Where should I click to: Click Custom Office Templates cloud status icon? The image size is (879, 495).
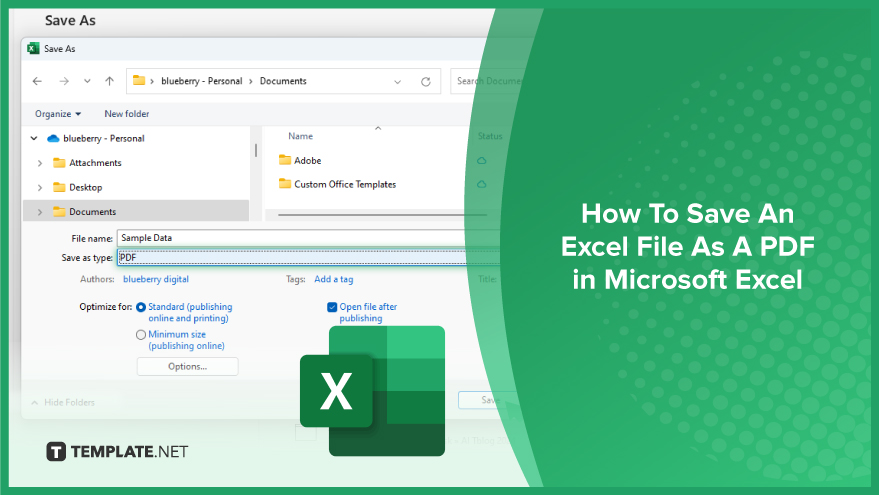(x=482, y=184)
